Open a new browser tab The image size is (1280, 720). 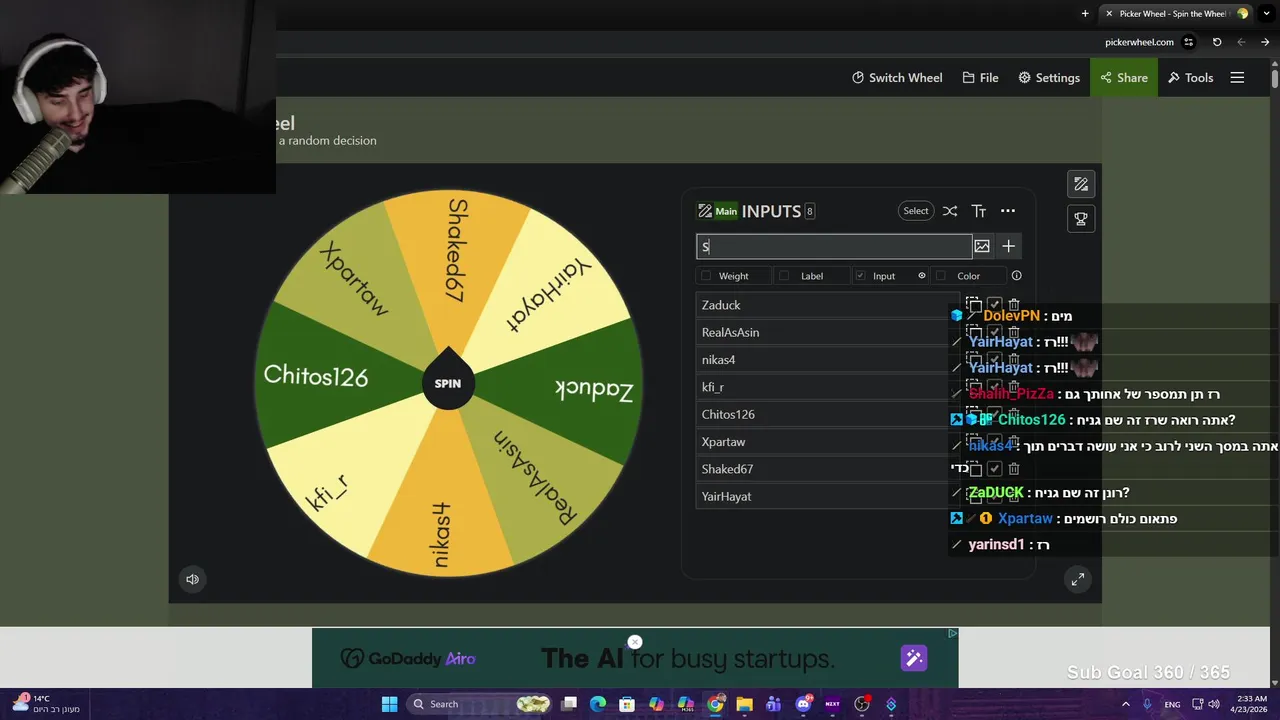(1085, 13)
